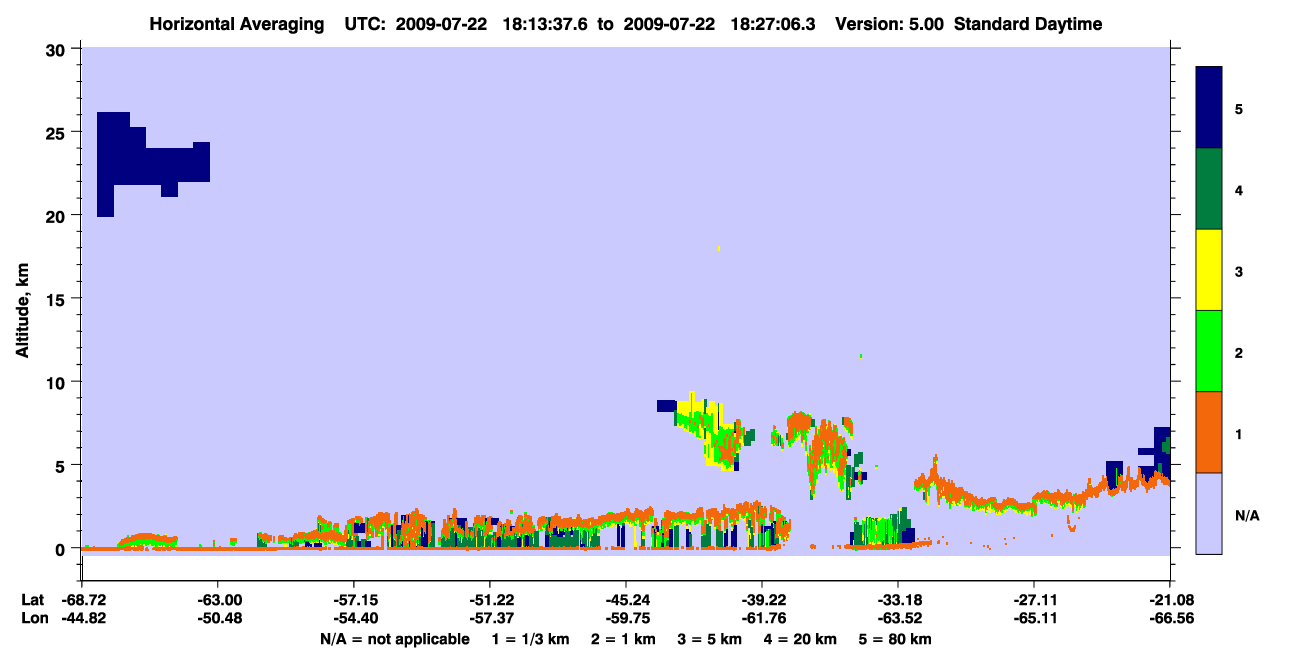The image size is (1300, 667).
Task: Click the colorbar label 4
Action: point(1239,189)
